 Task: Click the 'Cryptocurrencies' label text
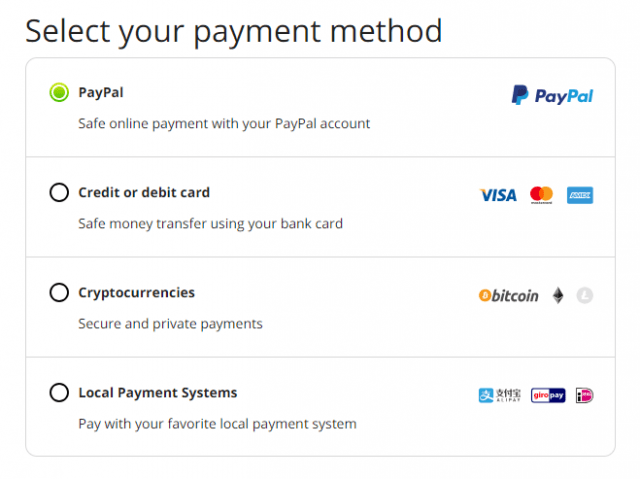[x=136, y=293]
